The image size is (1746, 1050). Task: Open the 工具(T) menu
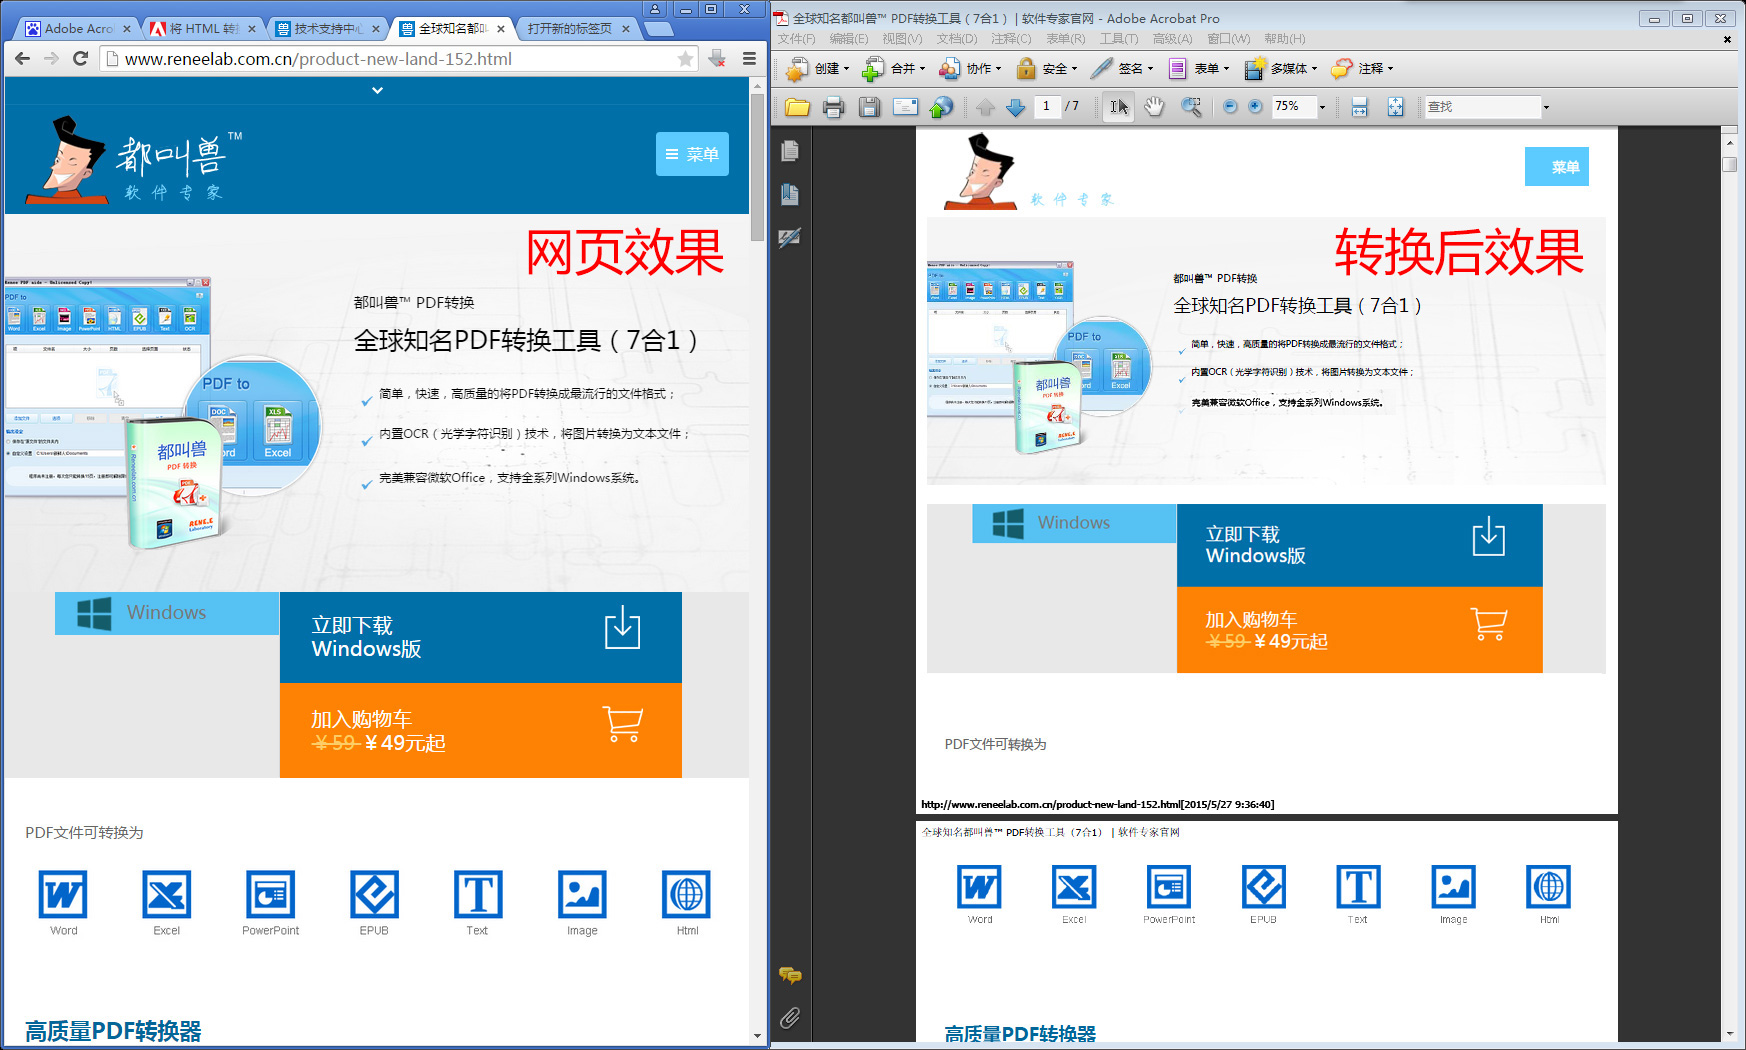point(1119,39)
